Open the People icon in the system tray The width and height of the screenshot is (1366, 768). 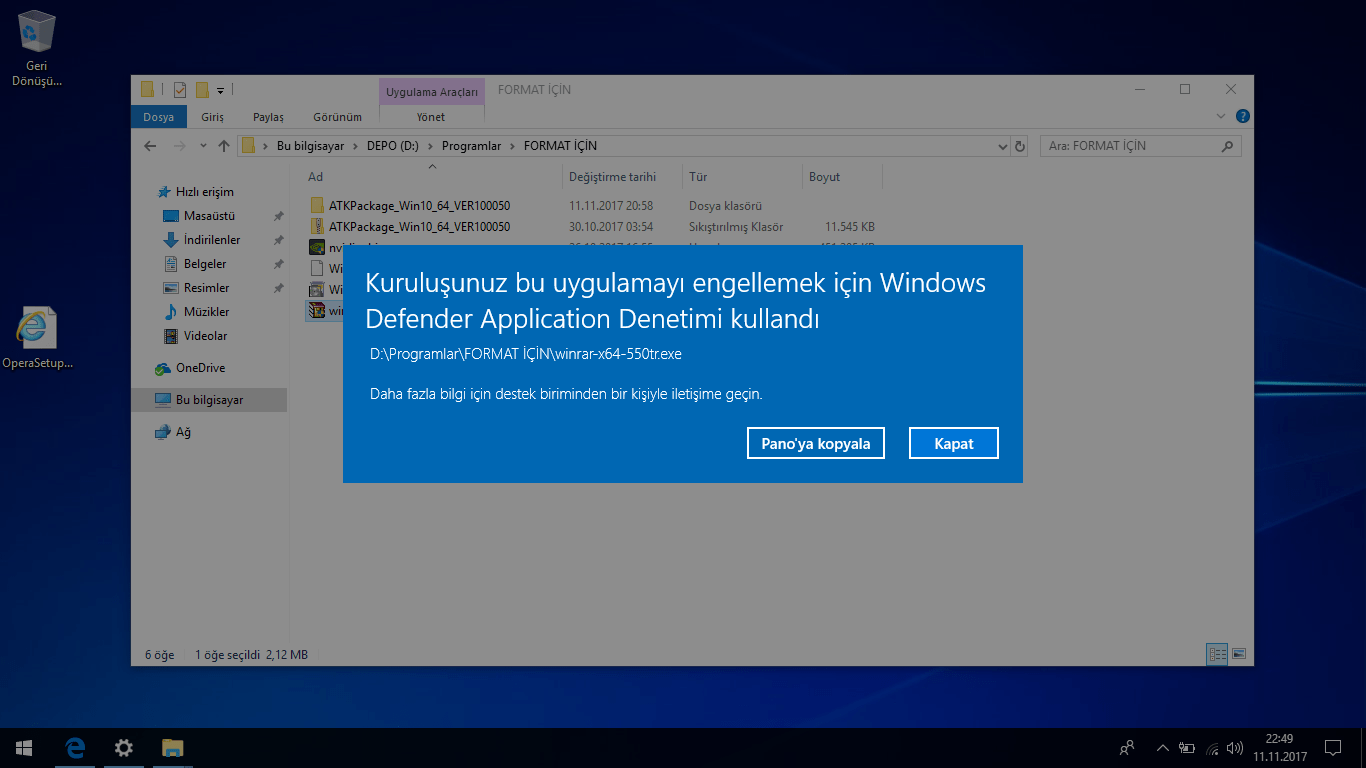[1127, 747]
